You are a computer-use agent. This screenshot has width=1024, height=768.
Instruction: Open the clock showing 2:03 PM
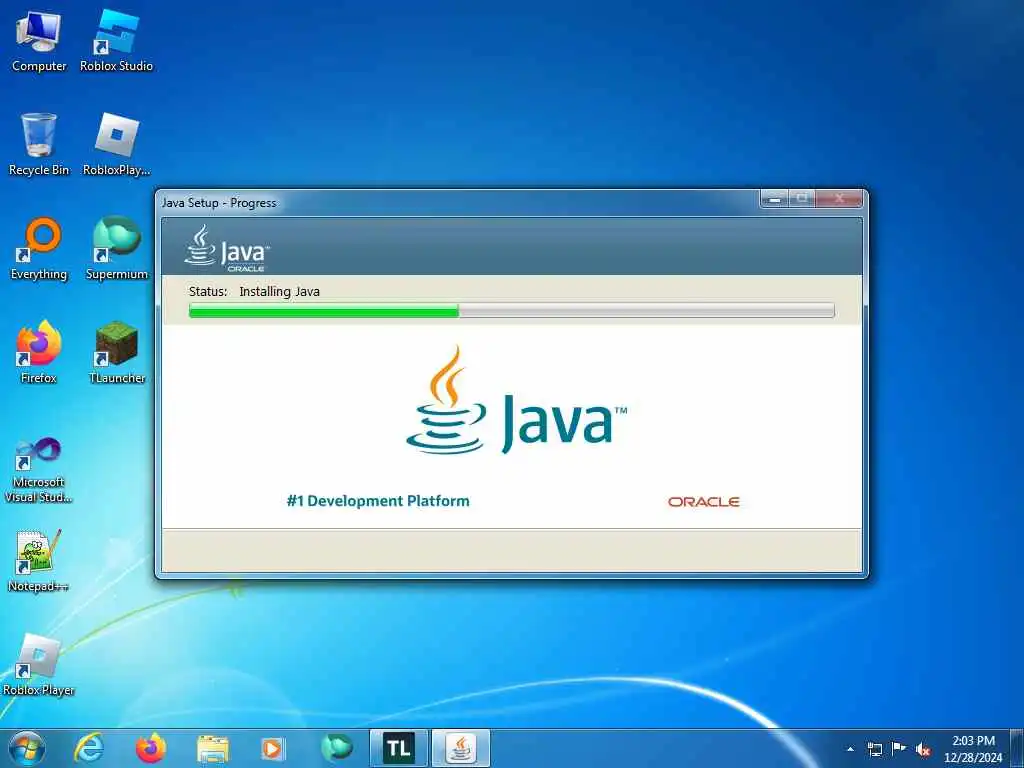(973, 749)
